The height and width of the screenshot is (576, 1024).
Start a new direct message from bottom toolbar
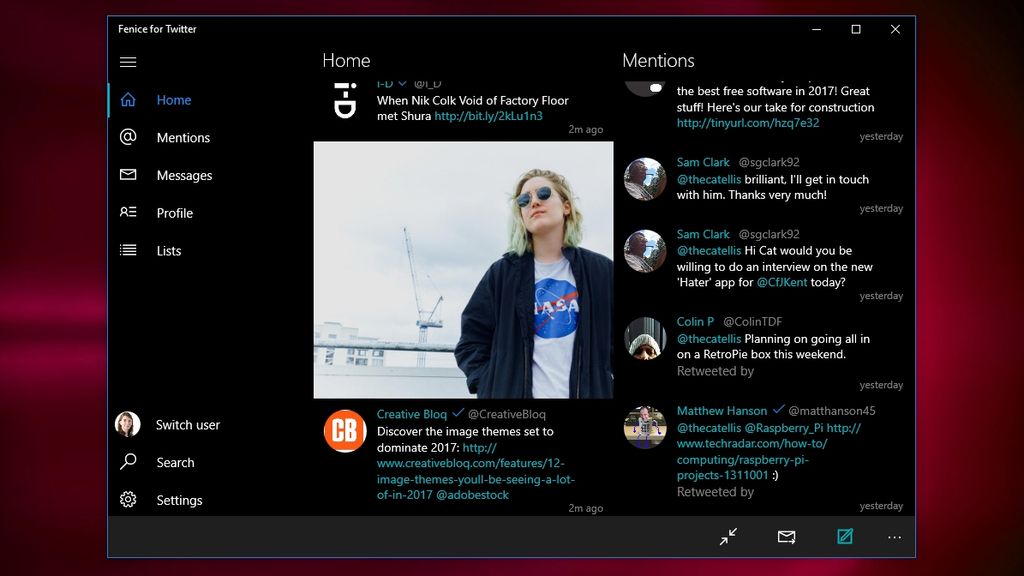(x=786, y=537)
